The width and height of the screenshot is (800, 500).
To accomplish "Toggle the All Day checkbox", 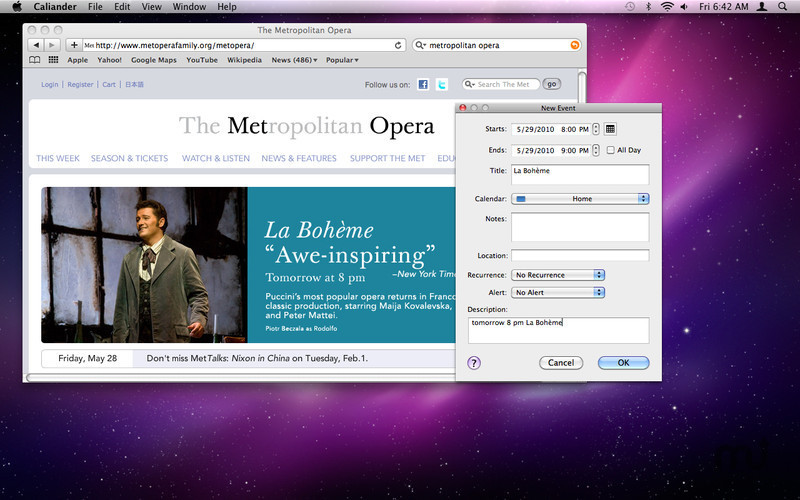I will (610, 150).
